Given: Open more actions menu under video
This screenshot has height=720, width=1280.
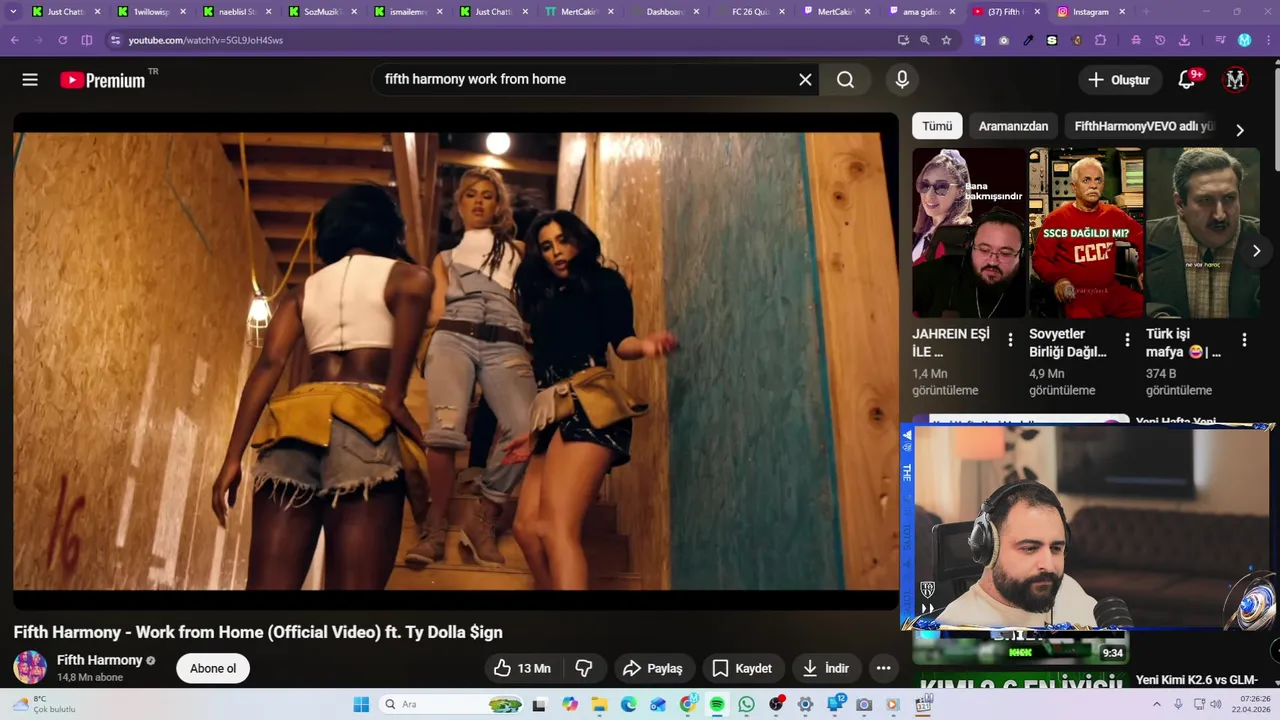Looking at the screenshot, I should 883,668.
